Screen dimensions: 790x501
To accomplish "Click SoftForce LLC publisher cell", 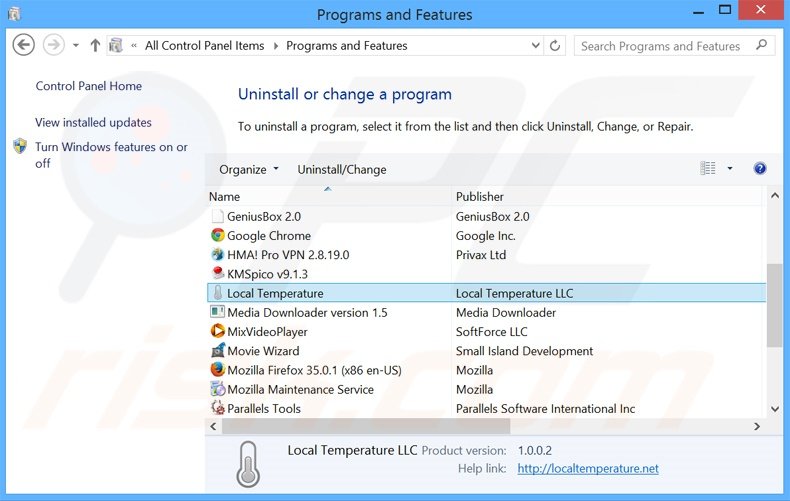I will pyautogui.click(x=492, y=332).
